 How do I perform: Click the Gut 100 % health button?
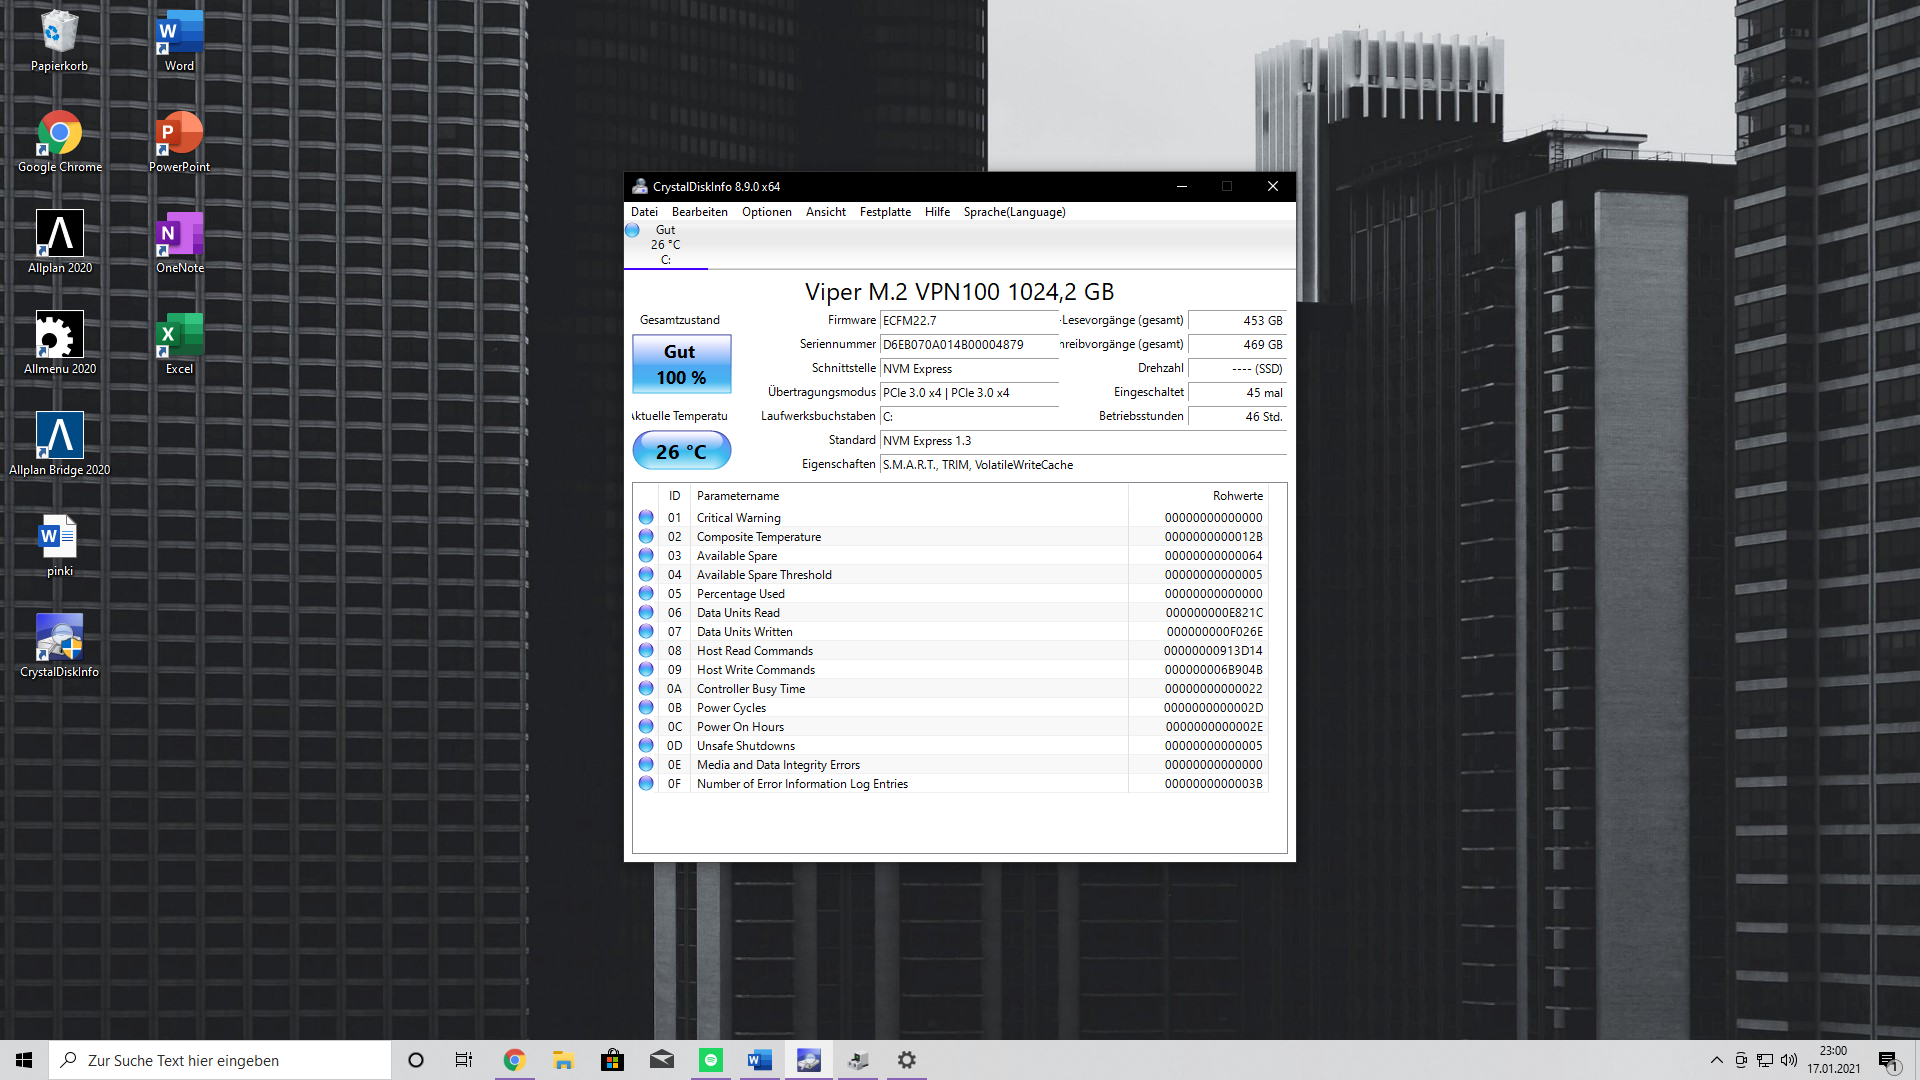(x=681, y=364)
